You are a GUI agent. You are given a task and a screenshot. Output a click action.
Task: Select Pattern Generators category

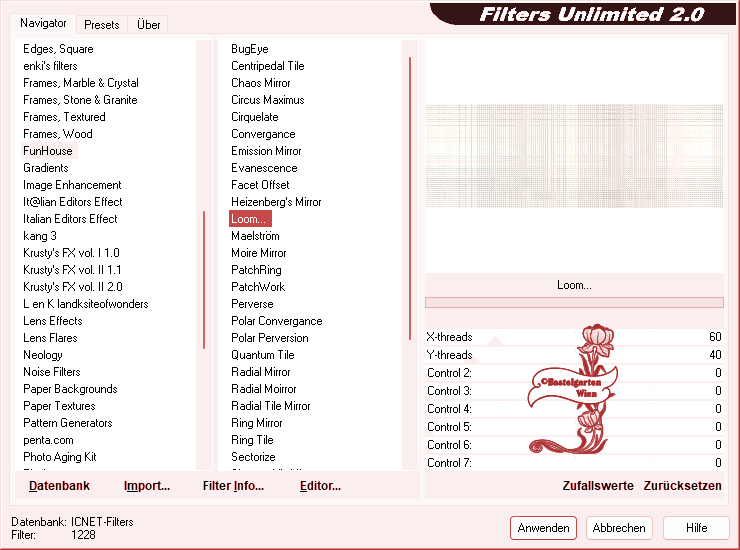pyautogui.click(x=67, y=423)
